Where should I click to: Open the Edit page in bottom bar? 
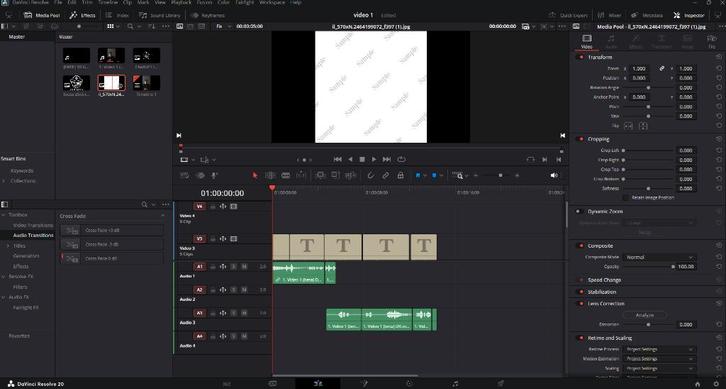pyautogui.click(x=318, y=383)
